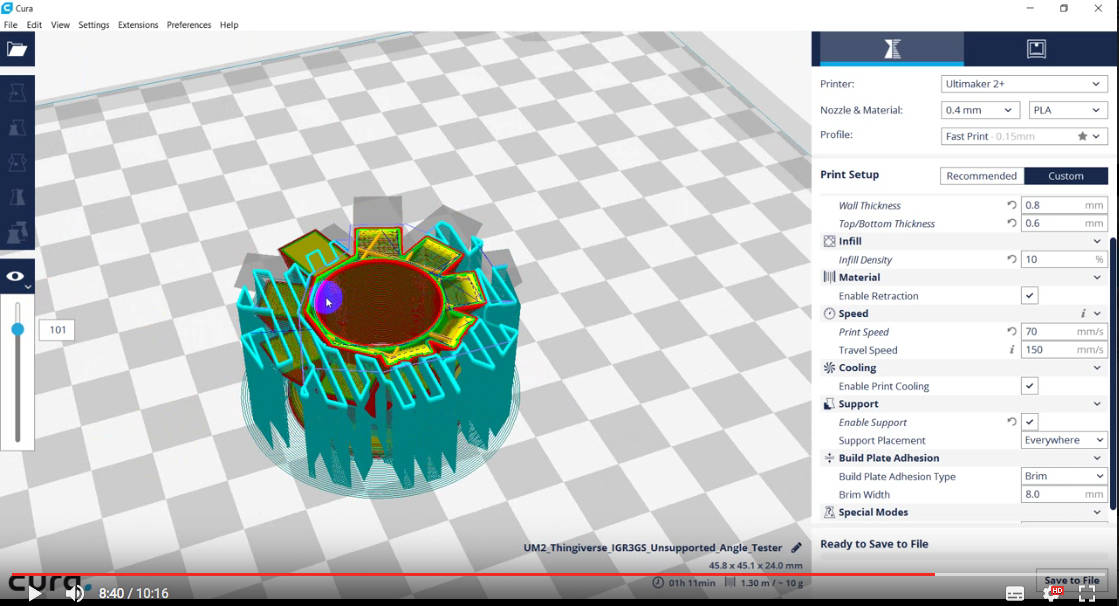Switch to the Prepare tab icon
1119x606 pixels.
tap(892, 49)
